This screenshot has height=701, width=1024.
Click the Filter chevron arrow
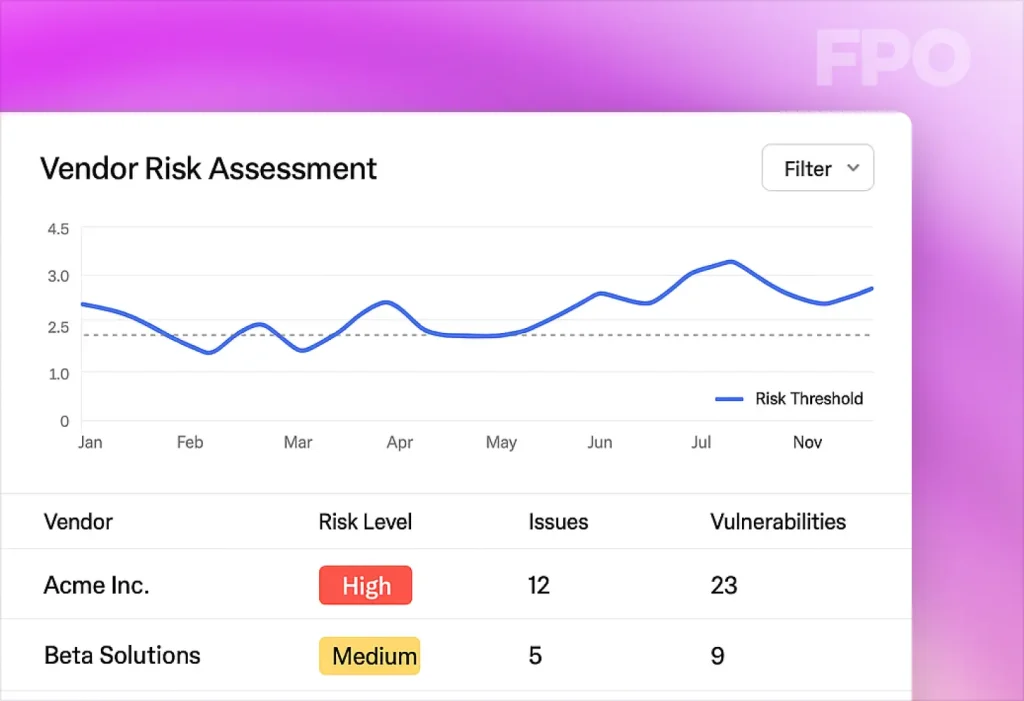tap(853, 168)
